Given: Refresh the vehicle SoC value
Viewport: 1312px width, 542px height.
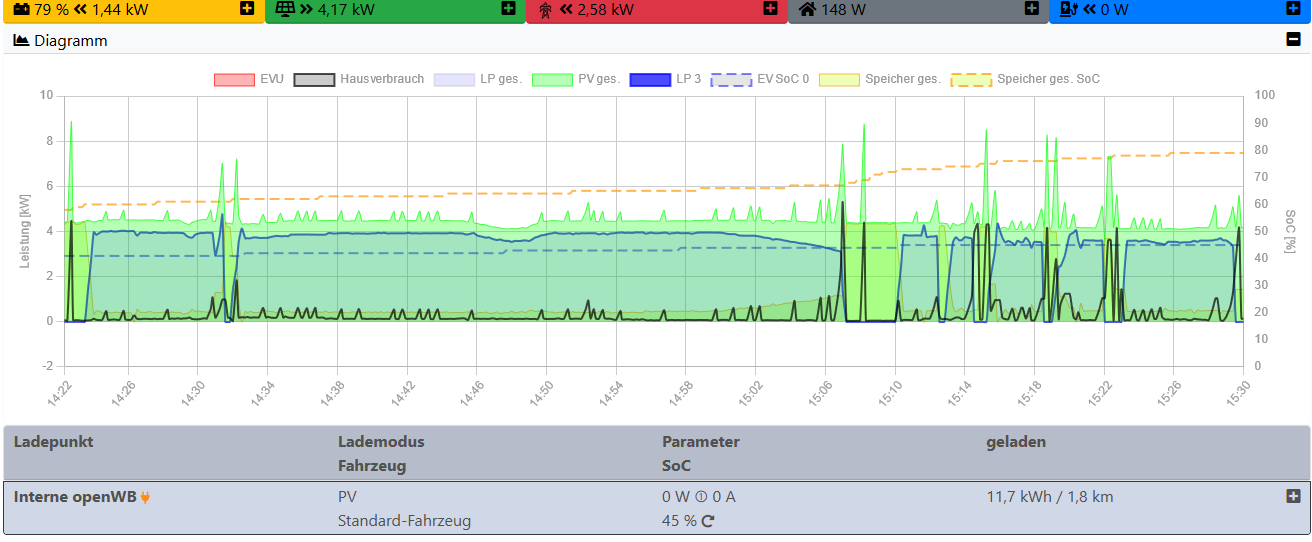Looking at the screenshot, I should pyautogui.click(x=708, y=521).
